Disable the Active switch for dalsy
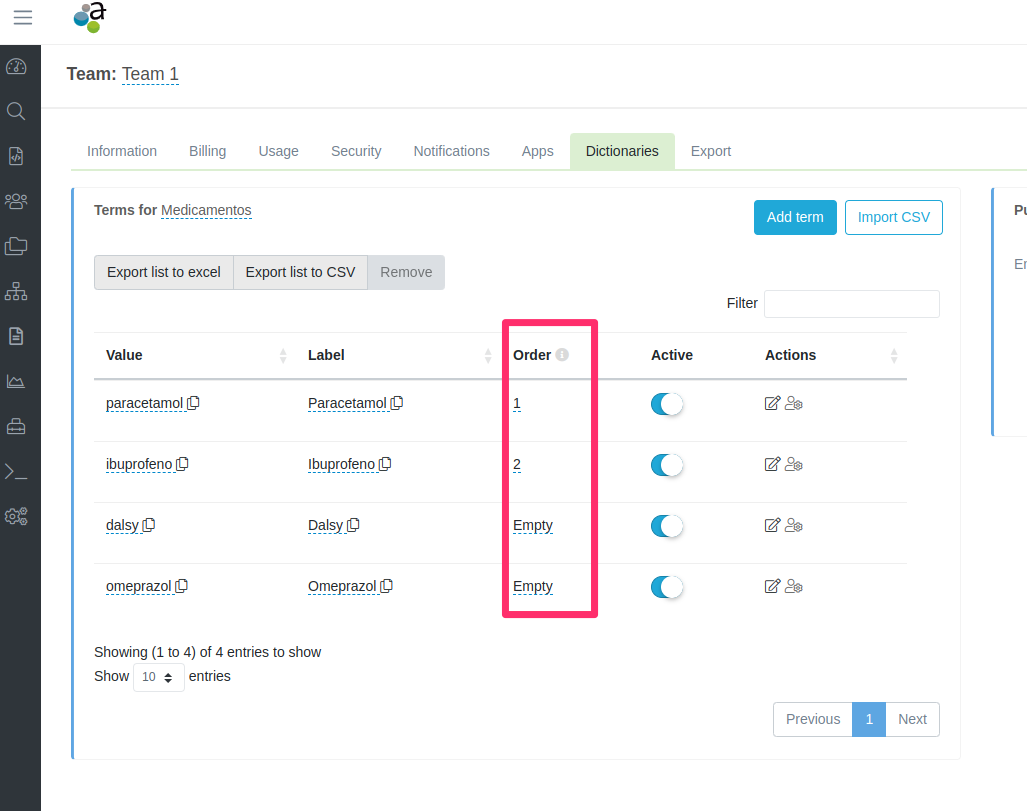Image resolution: width=1027 pixels, height=811 pixels. click(x=666, y=525)
